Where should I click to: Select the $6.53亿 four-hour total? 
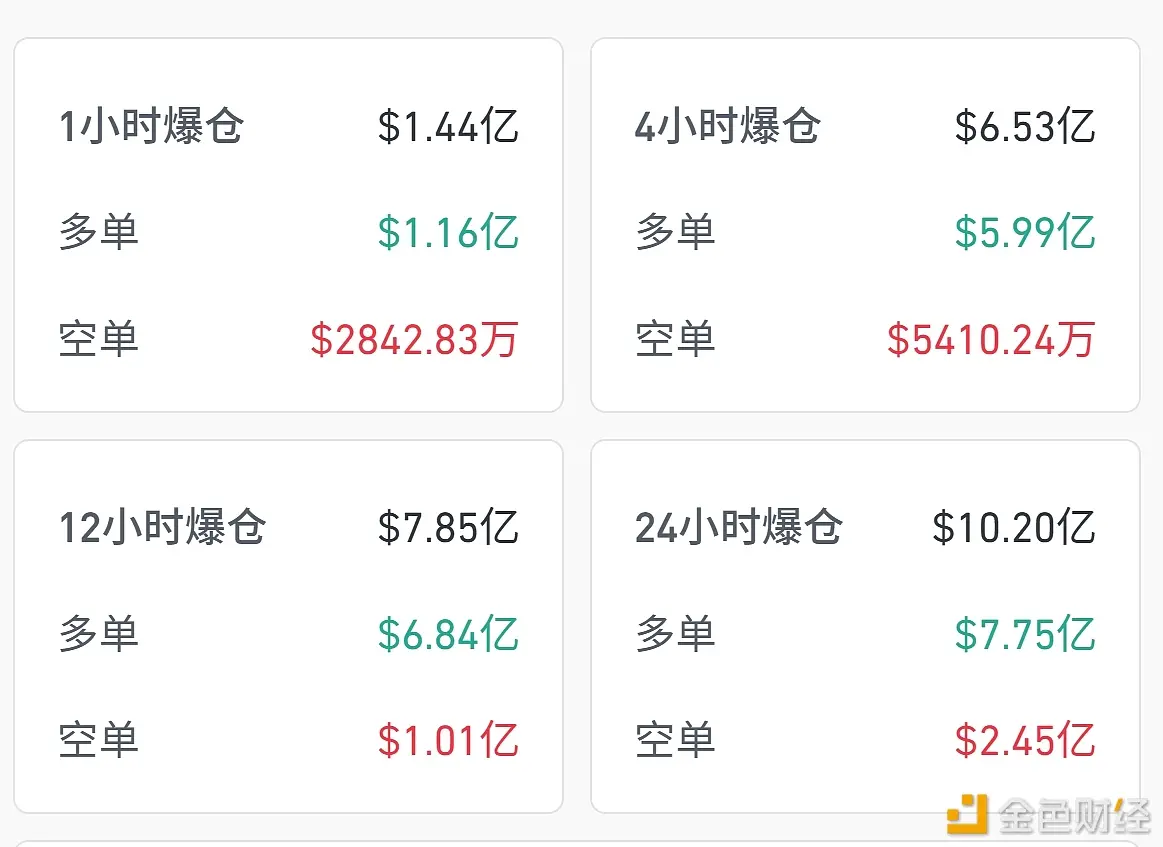(x=1024, y=126)
